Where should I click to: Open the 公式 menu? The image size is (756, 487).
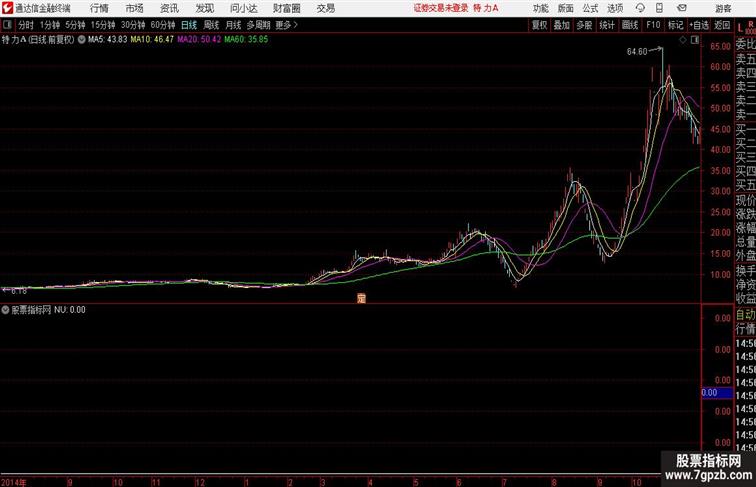click(x=590, y=9)
